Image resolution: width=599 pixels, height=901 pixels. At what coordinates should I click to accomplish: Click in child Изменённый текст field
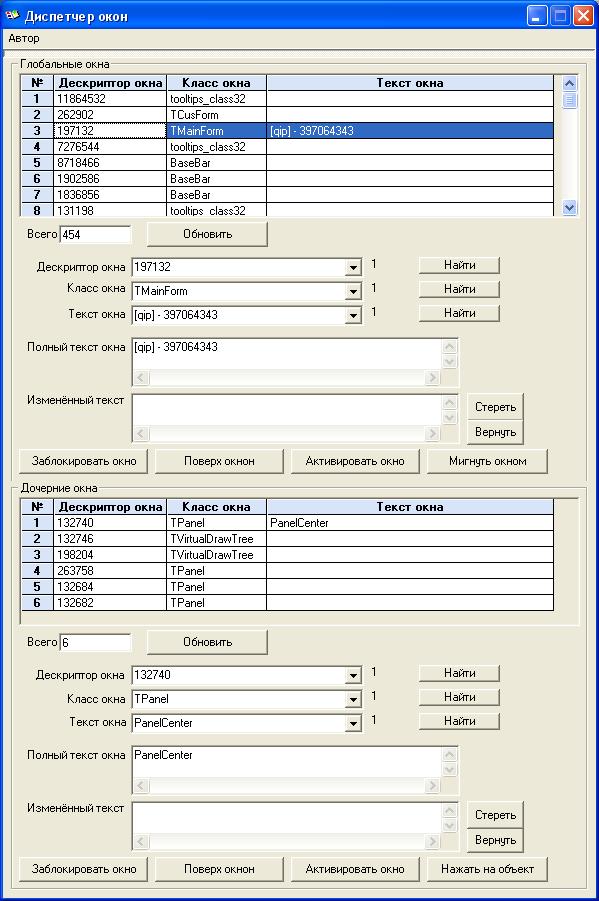[287, 818]
